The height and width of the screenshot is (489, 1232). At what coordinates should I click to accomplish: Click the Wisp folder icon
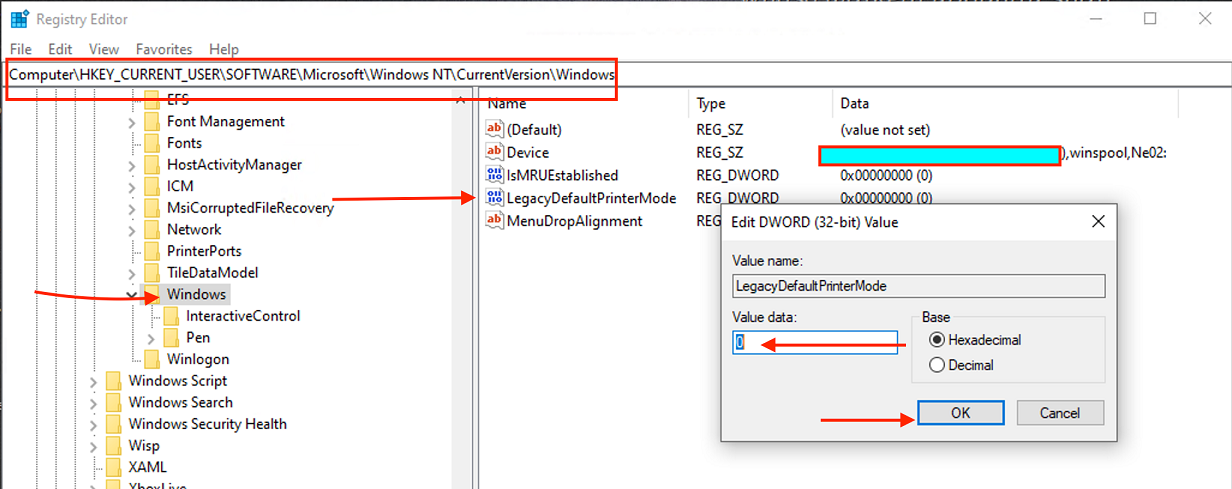point(114,445)
